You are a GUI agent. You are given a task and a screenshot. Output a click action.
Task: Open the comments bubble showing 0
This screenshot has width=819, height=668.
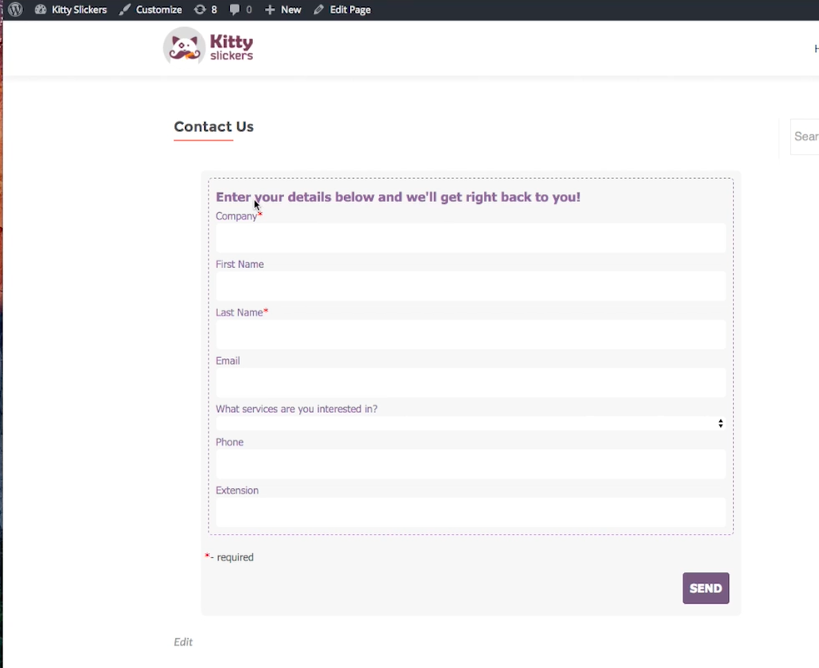pos(240,9)
